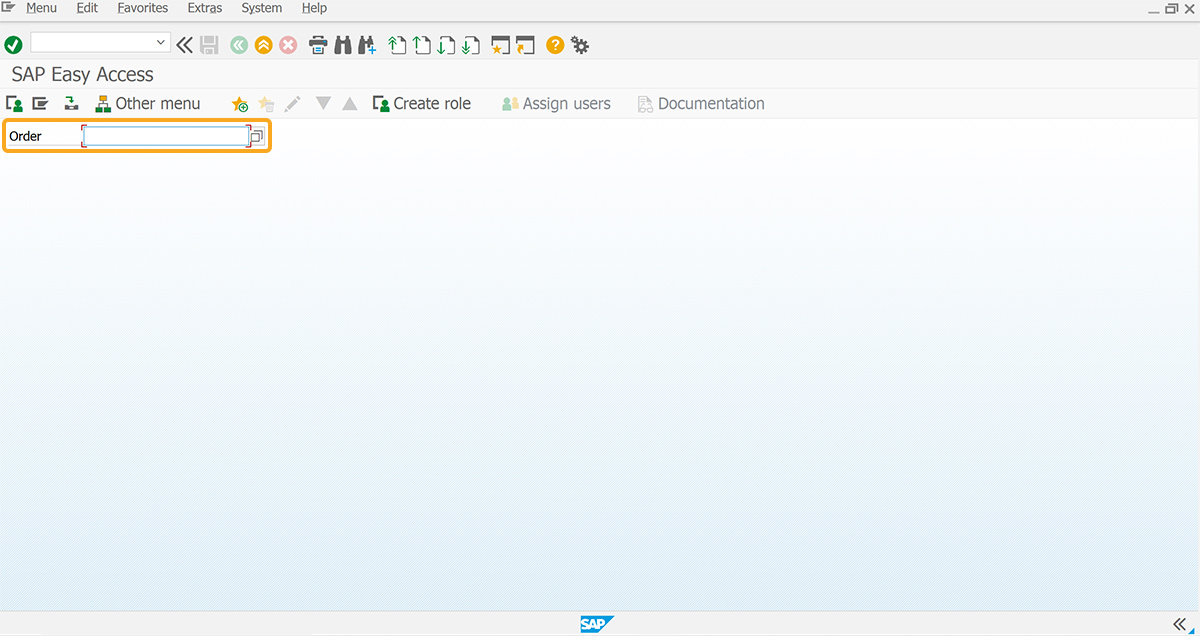Click the Save diskette icon

(209, 45)
